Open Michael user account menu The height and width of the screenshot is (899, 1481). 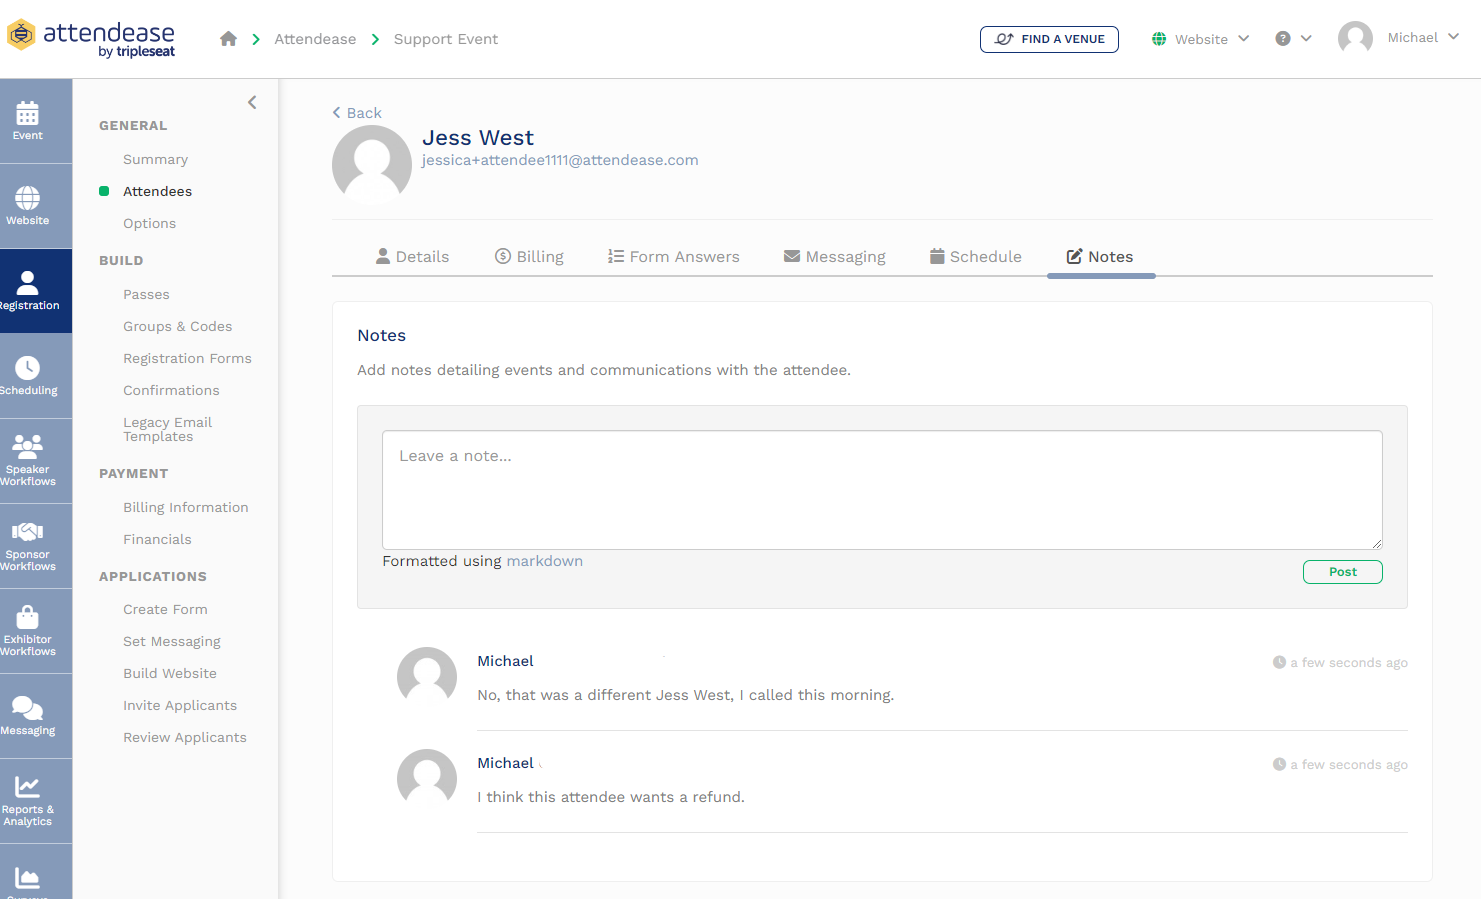pyautogui.click(x=1399, y=38)
